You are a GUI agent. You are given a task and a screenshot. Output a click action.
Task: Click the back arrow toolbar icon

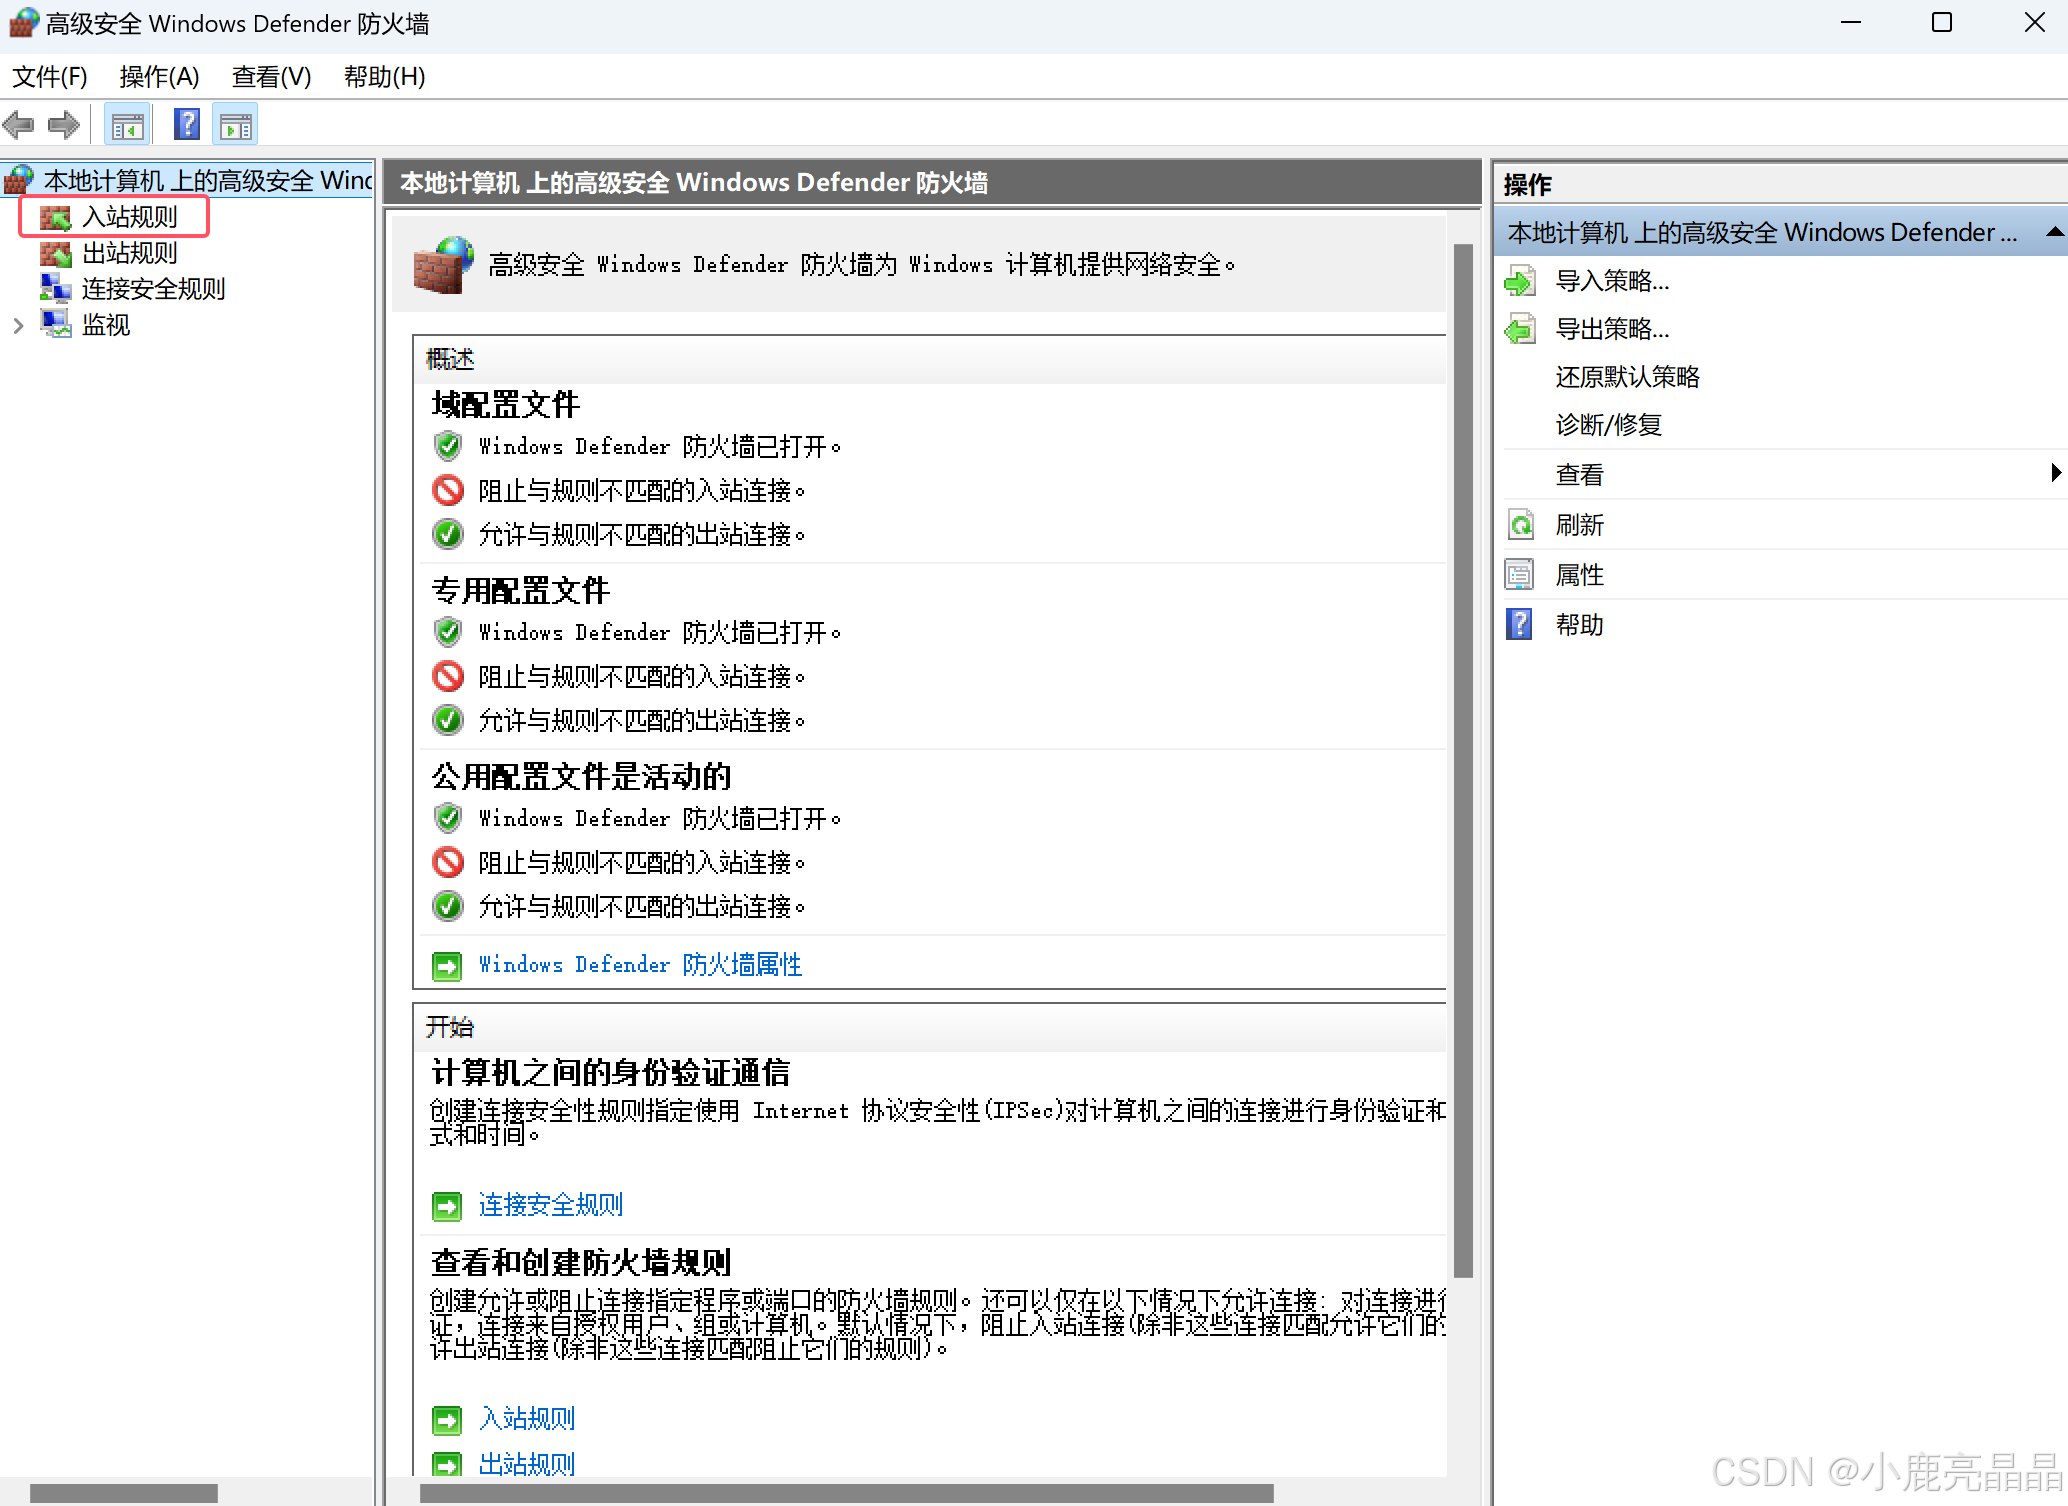click(x=19, y=125)
